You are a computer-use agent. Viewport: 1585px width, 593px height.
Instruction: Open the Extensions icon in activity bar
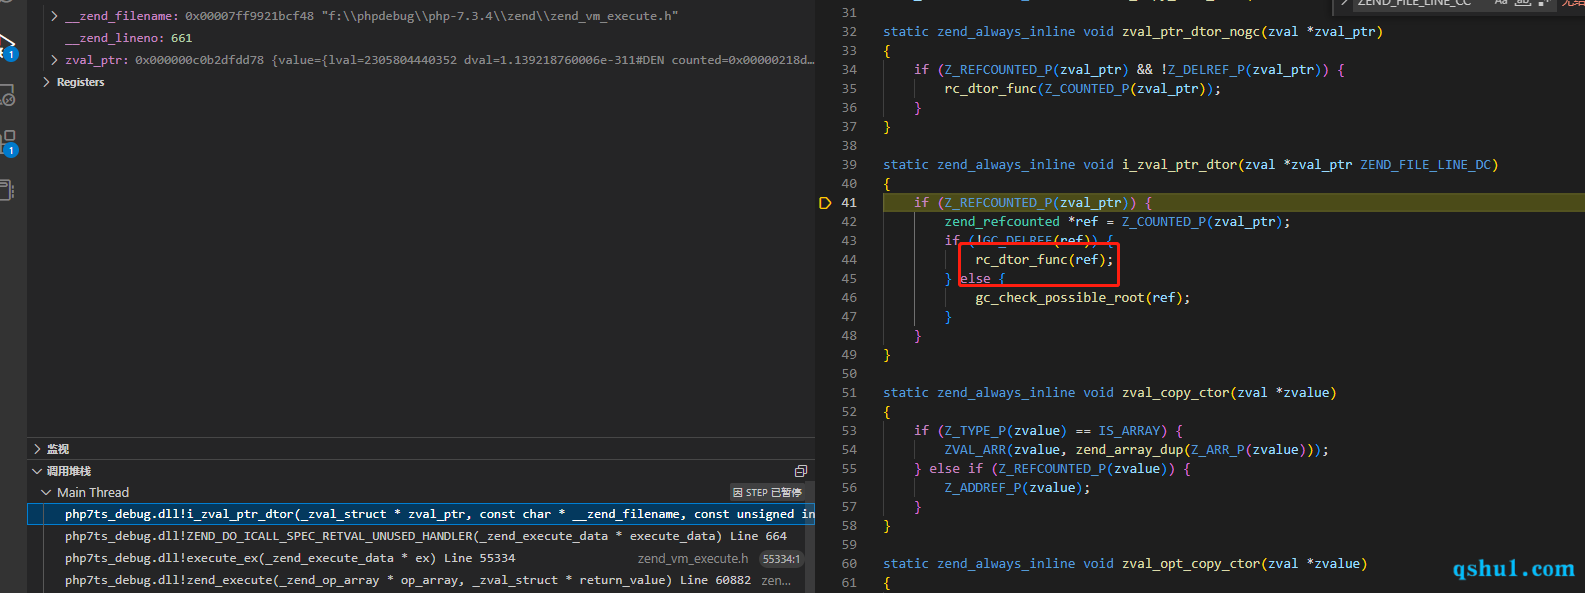(x=7, y=143)
